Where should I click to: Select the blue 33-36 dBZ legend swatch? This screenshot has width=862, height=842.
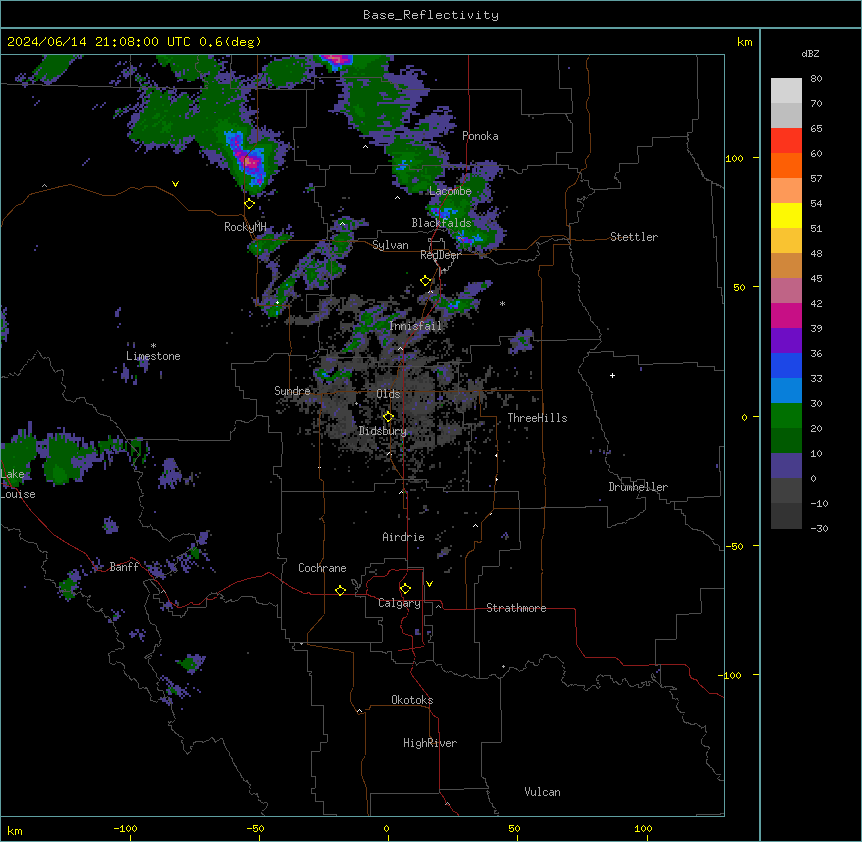[786, 365]
